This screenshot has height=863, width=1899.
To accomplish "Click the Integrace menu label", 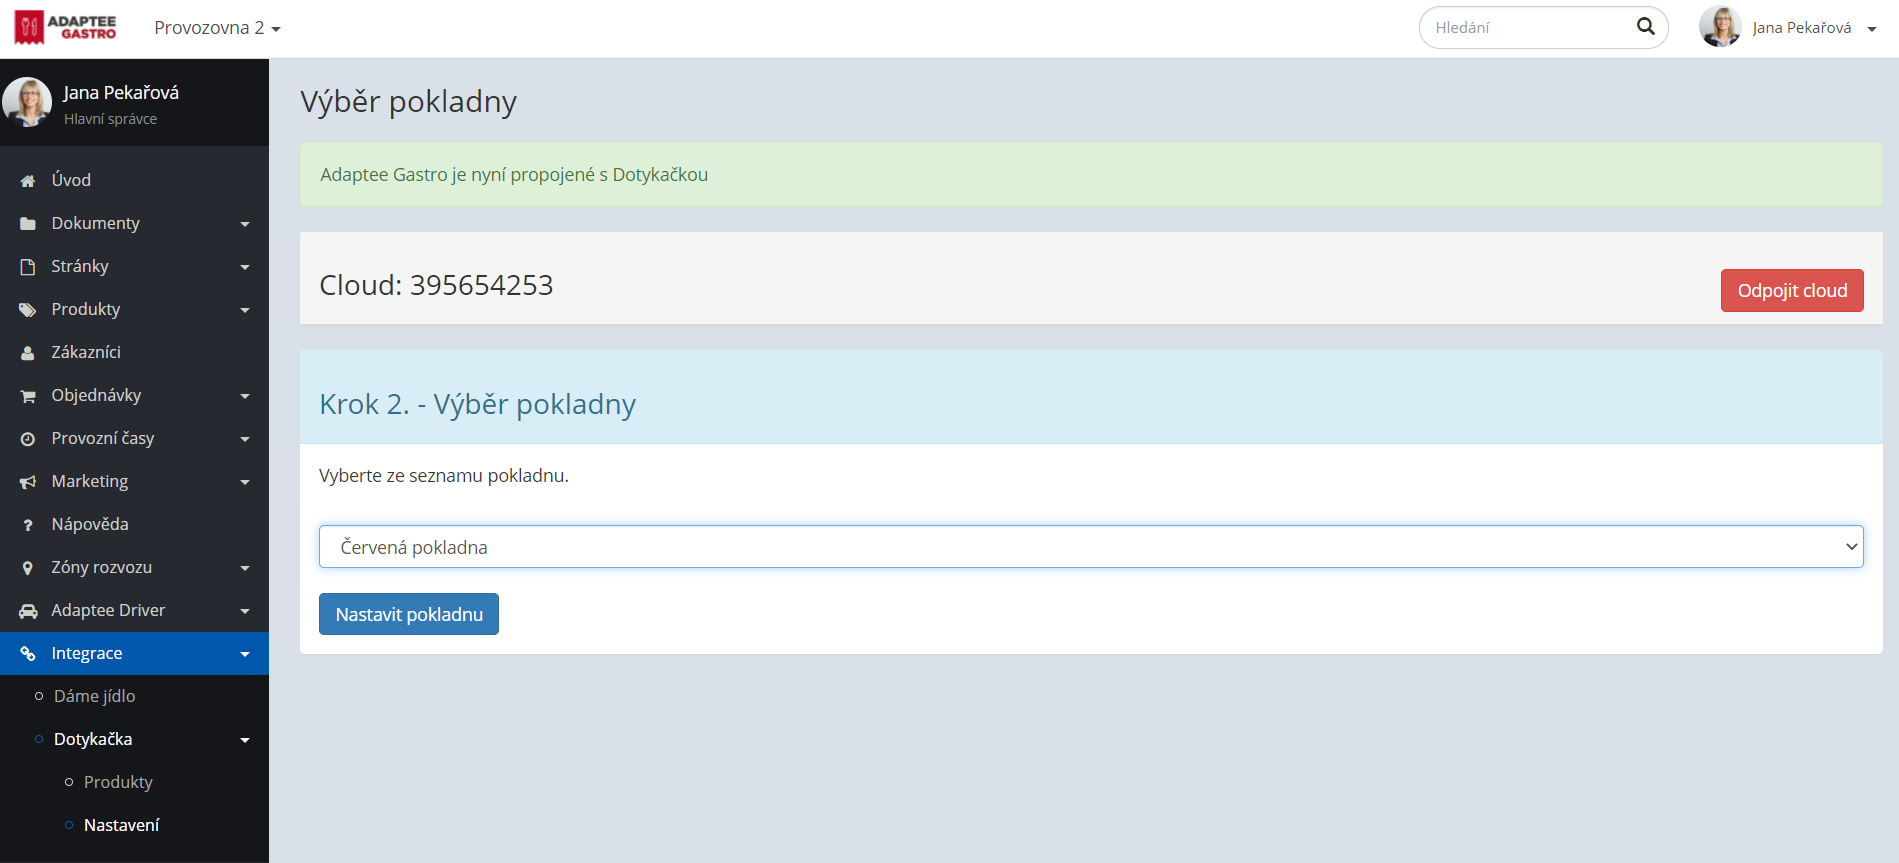I will (87, 653).
